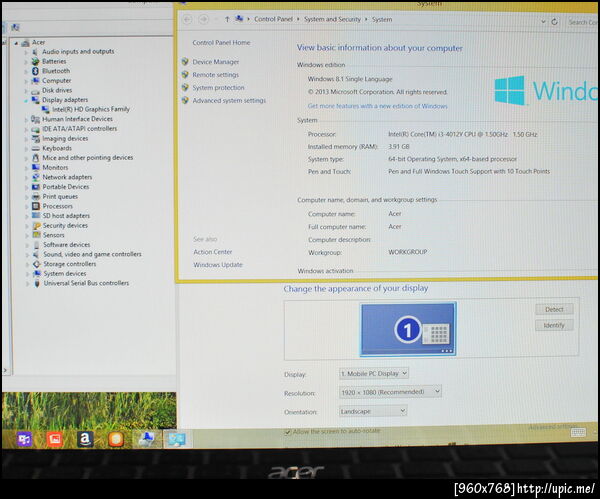Image resolution: width=600 pixels, height=499 pixels.
Task: Expand the Monitors tree node
Action: pyautogui.click(x=26, y=168)
